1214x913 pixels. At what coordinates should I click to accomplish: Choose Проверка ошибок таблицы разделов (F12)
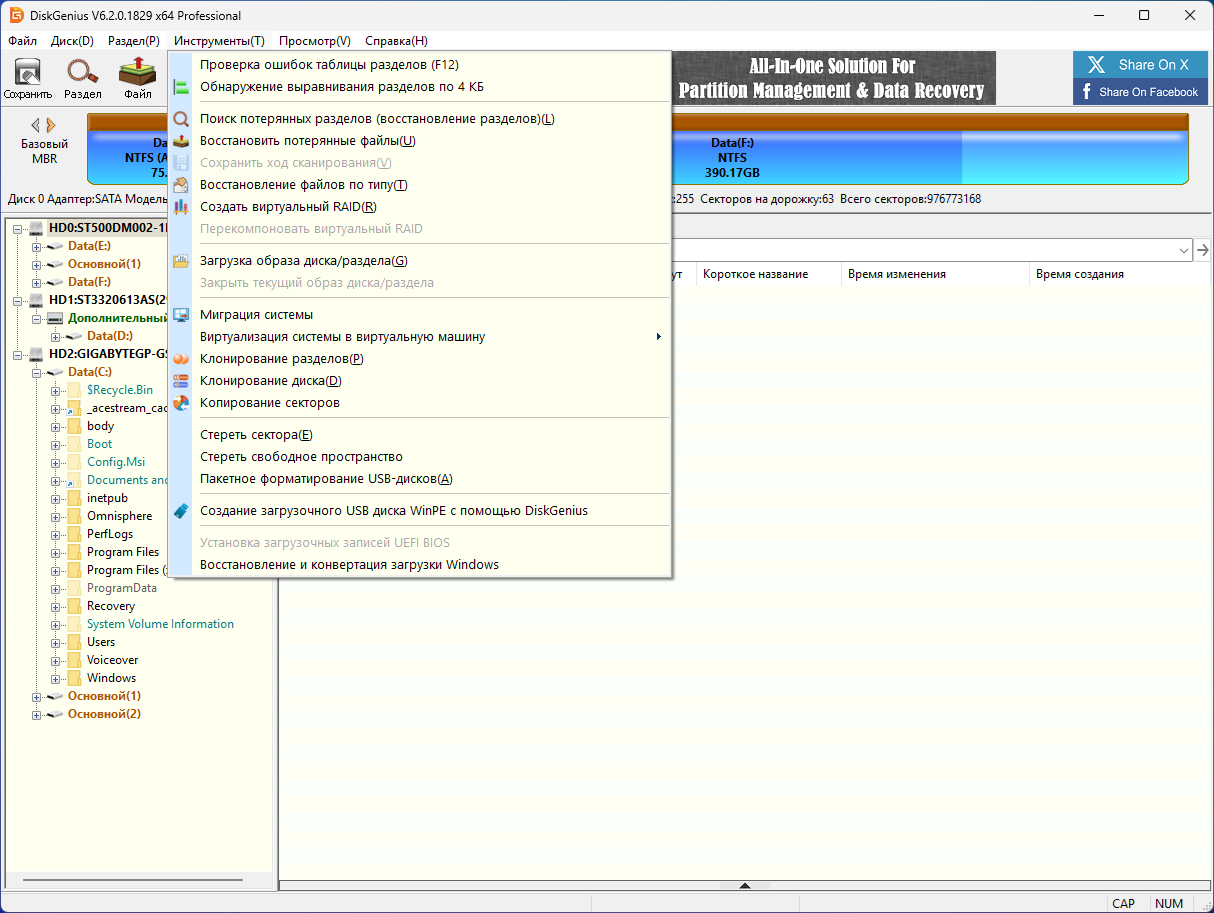pyautogui.click(x=420, y=65)
